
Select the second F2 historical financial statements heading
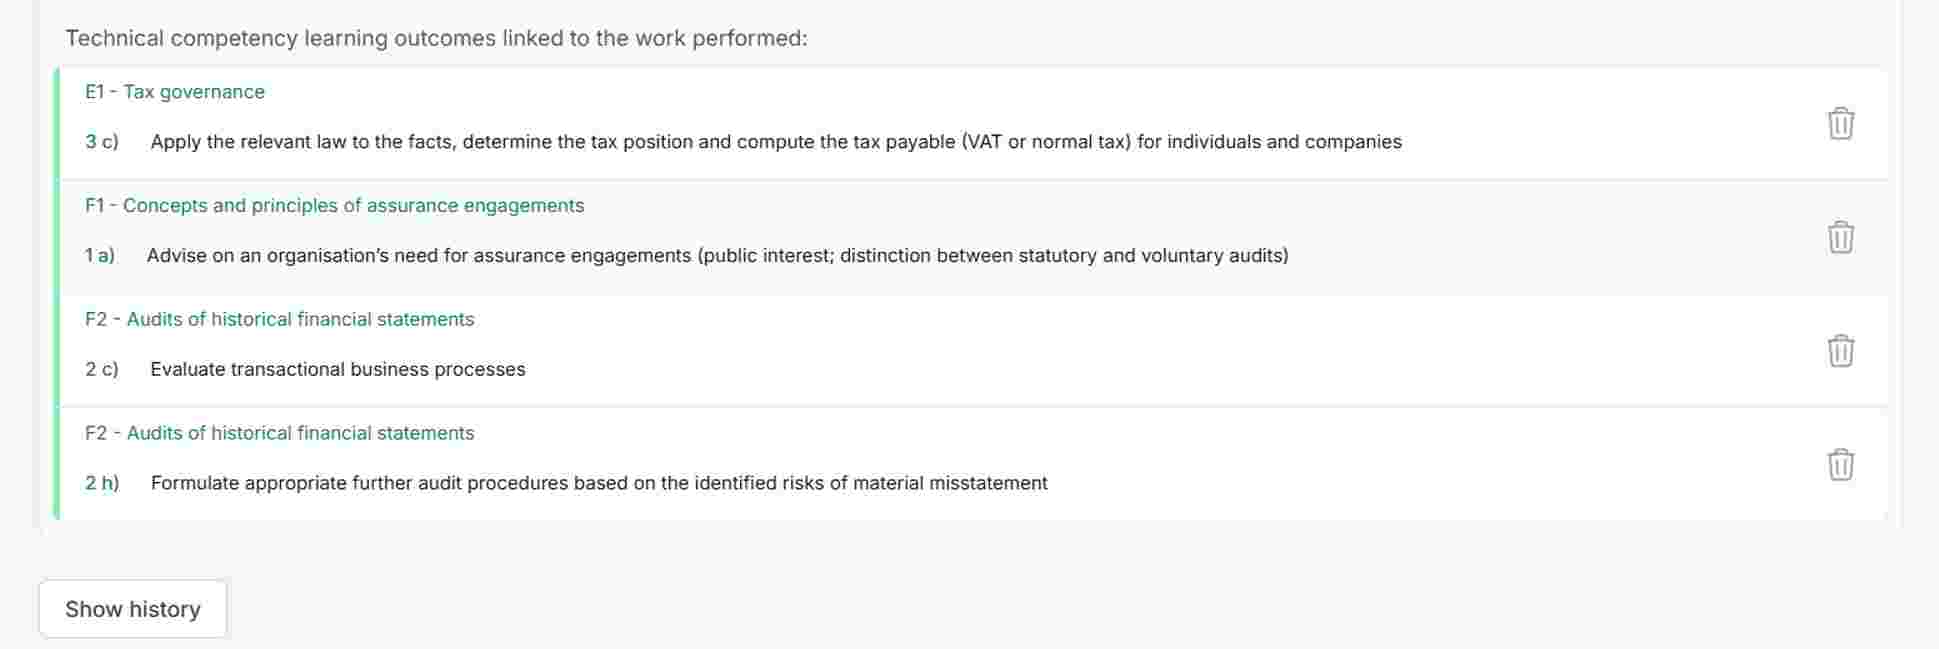point(280,433)
